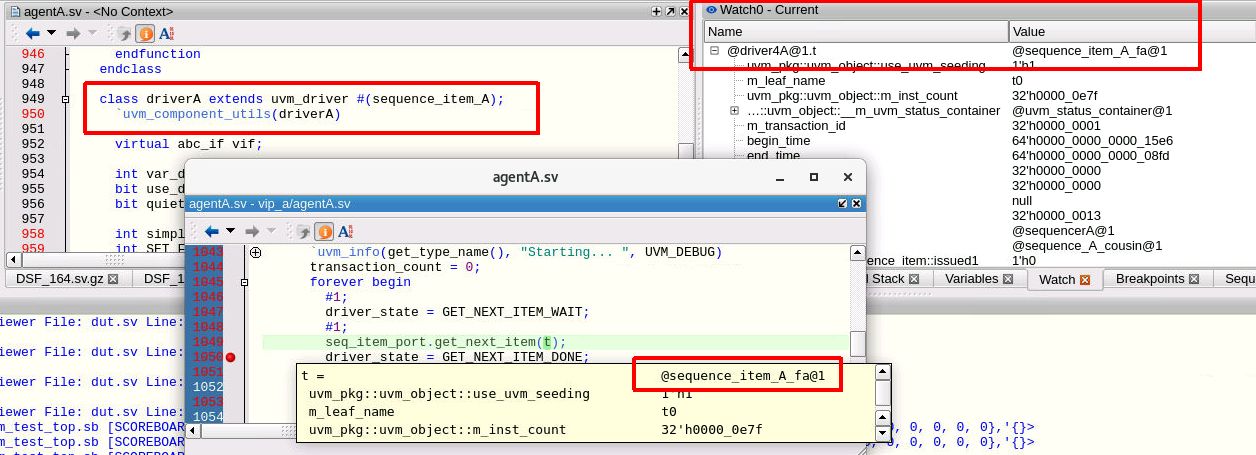Click undock icon of floating vip_a/agentA.sv pane

[x=842, y=203]
